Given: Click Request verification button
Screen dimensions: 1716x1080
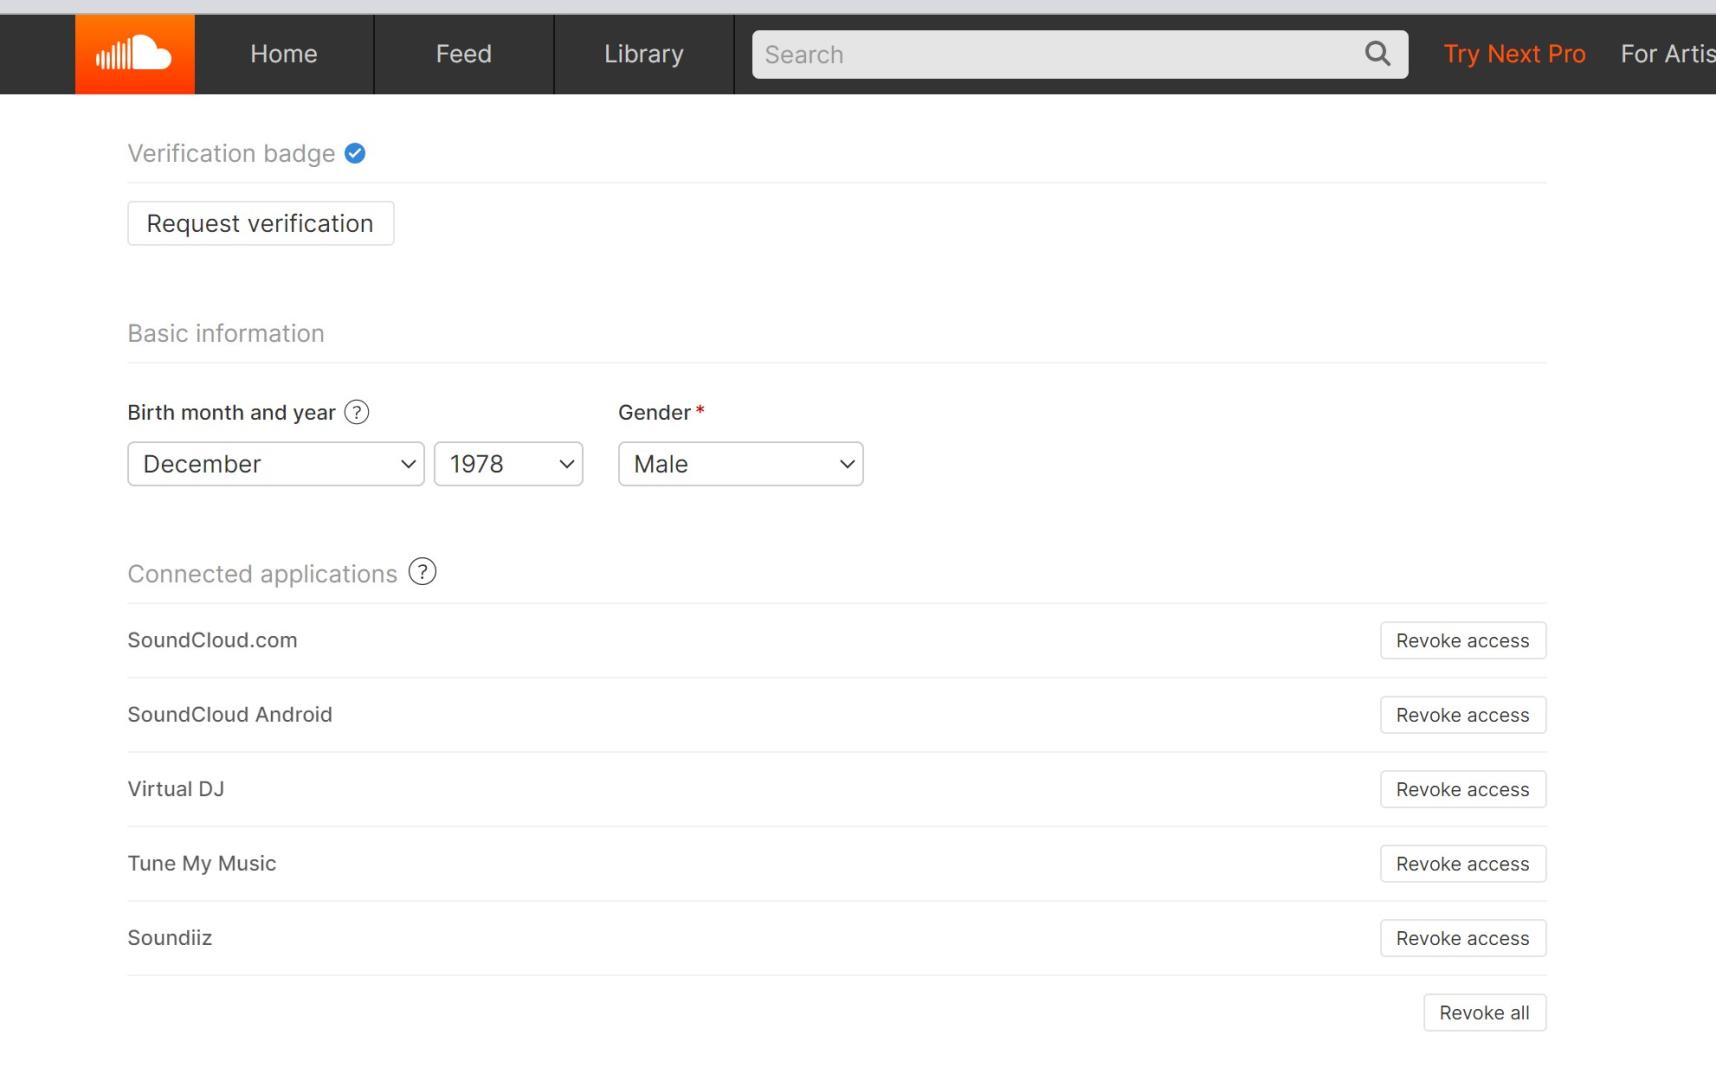Looking at the screenshot, I should pyautogui.click(x=260, y=223).
